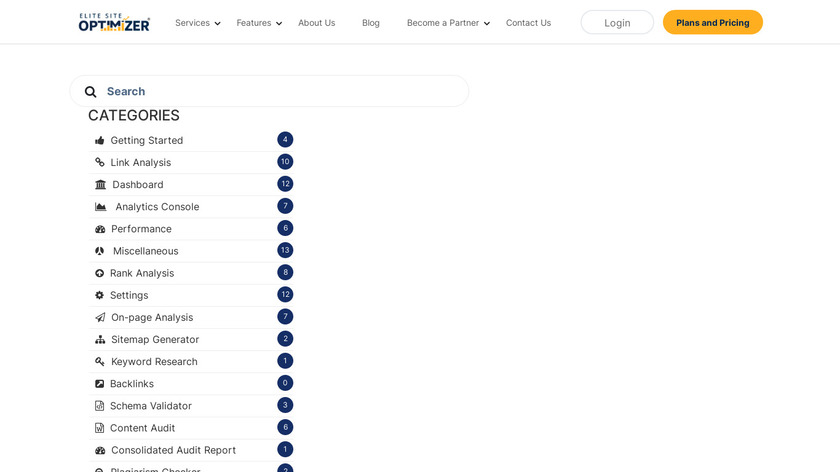Go to Contact Us page
Screen dimensions: 840x472
pyautogui.click(x=528, y=23)
